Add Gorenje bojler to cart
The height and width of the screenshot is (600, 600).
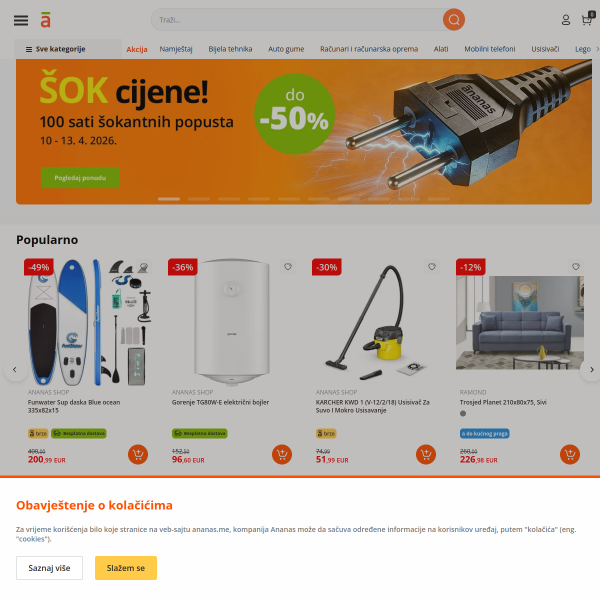coord(282,454)
